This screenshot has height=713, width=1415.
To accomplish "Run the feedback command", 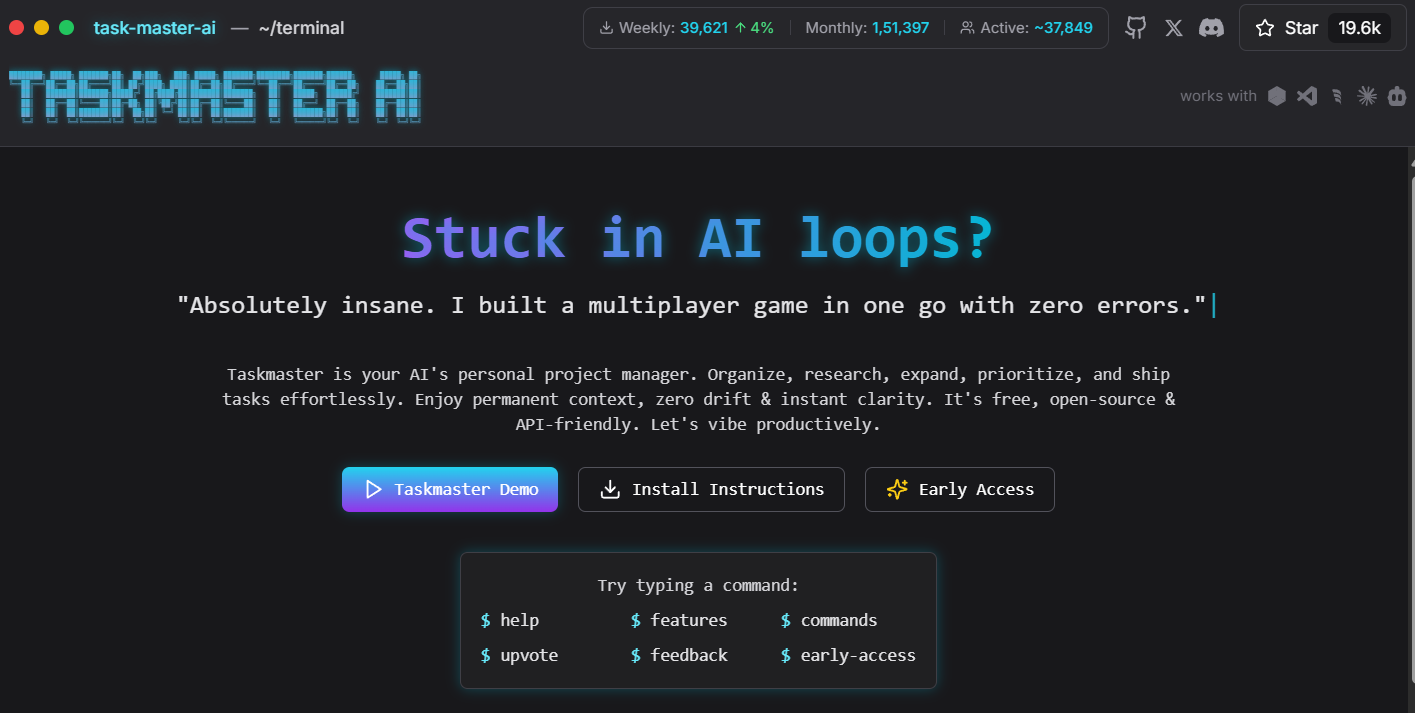I will [x=679, y=655].
